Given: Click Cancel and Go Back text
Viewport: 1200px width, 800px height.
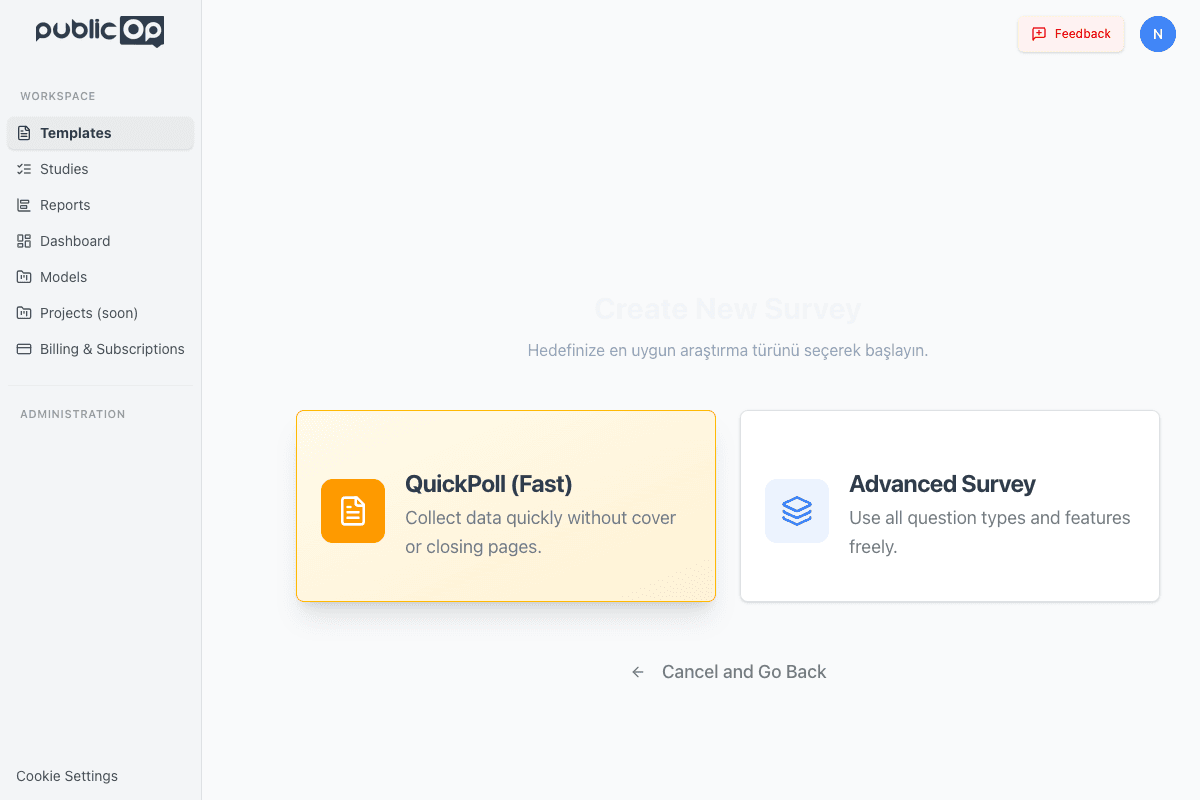Looking at the screenshot, I should (x=744, y=672).
